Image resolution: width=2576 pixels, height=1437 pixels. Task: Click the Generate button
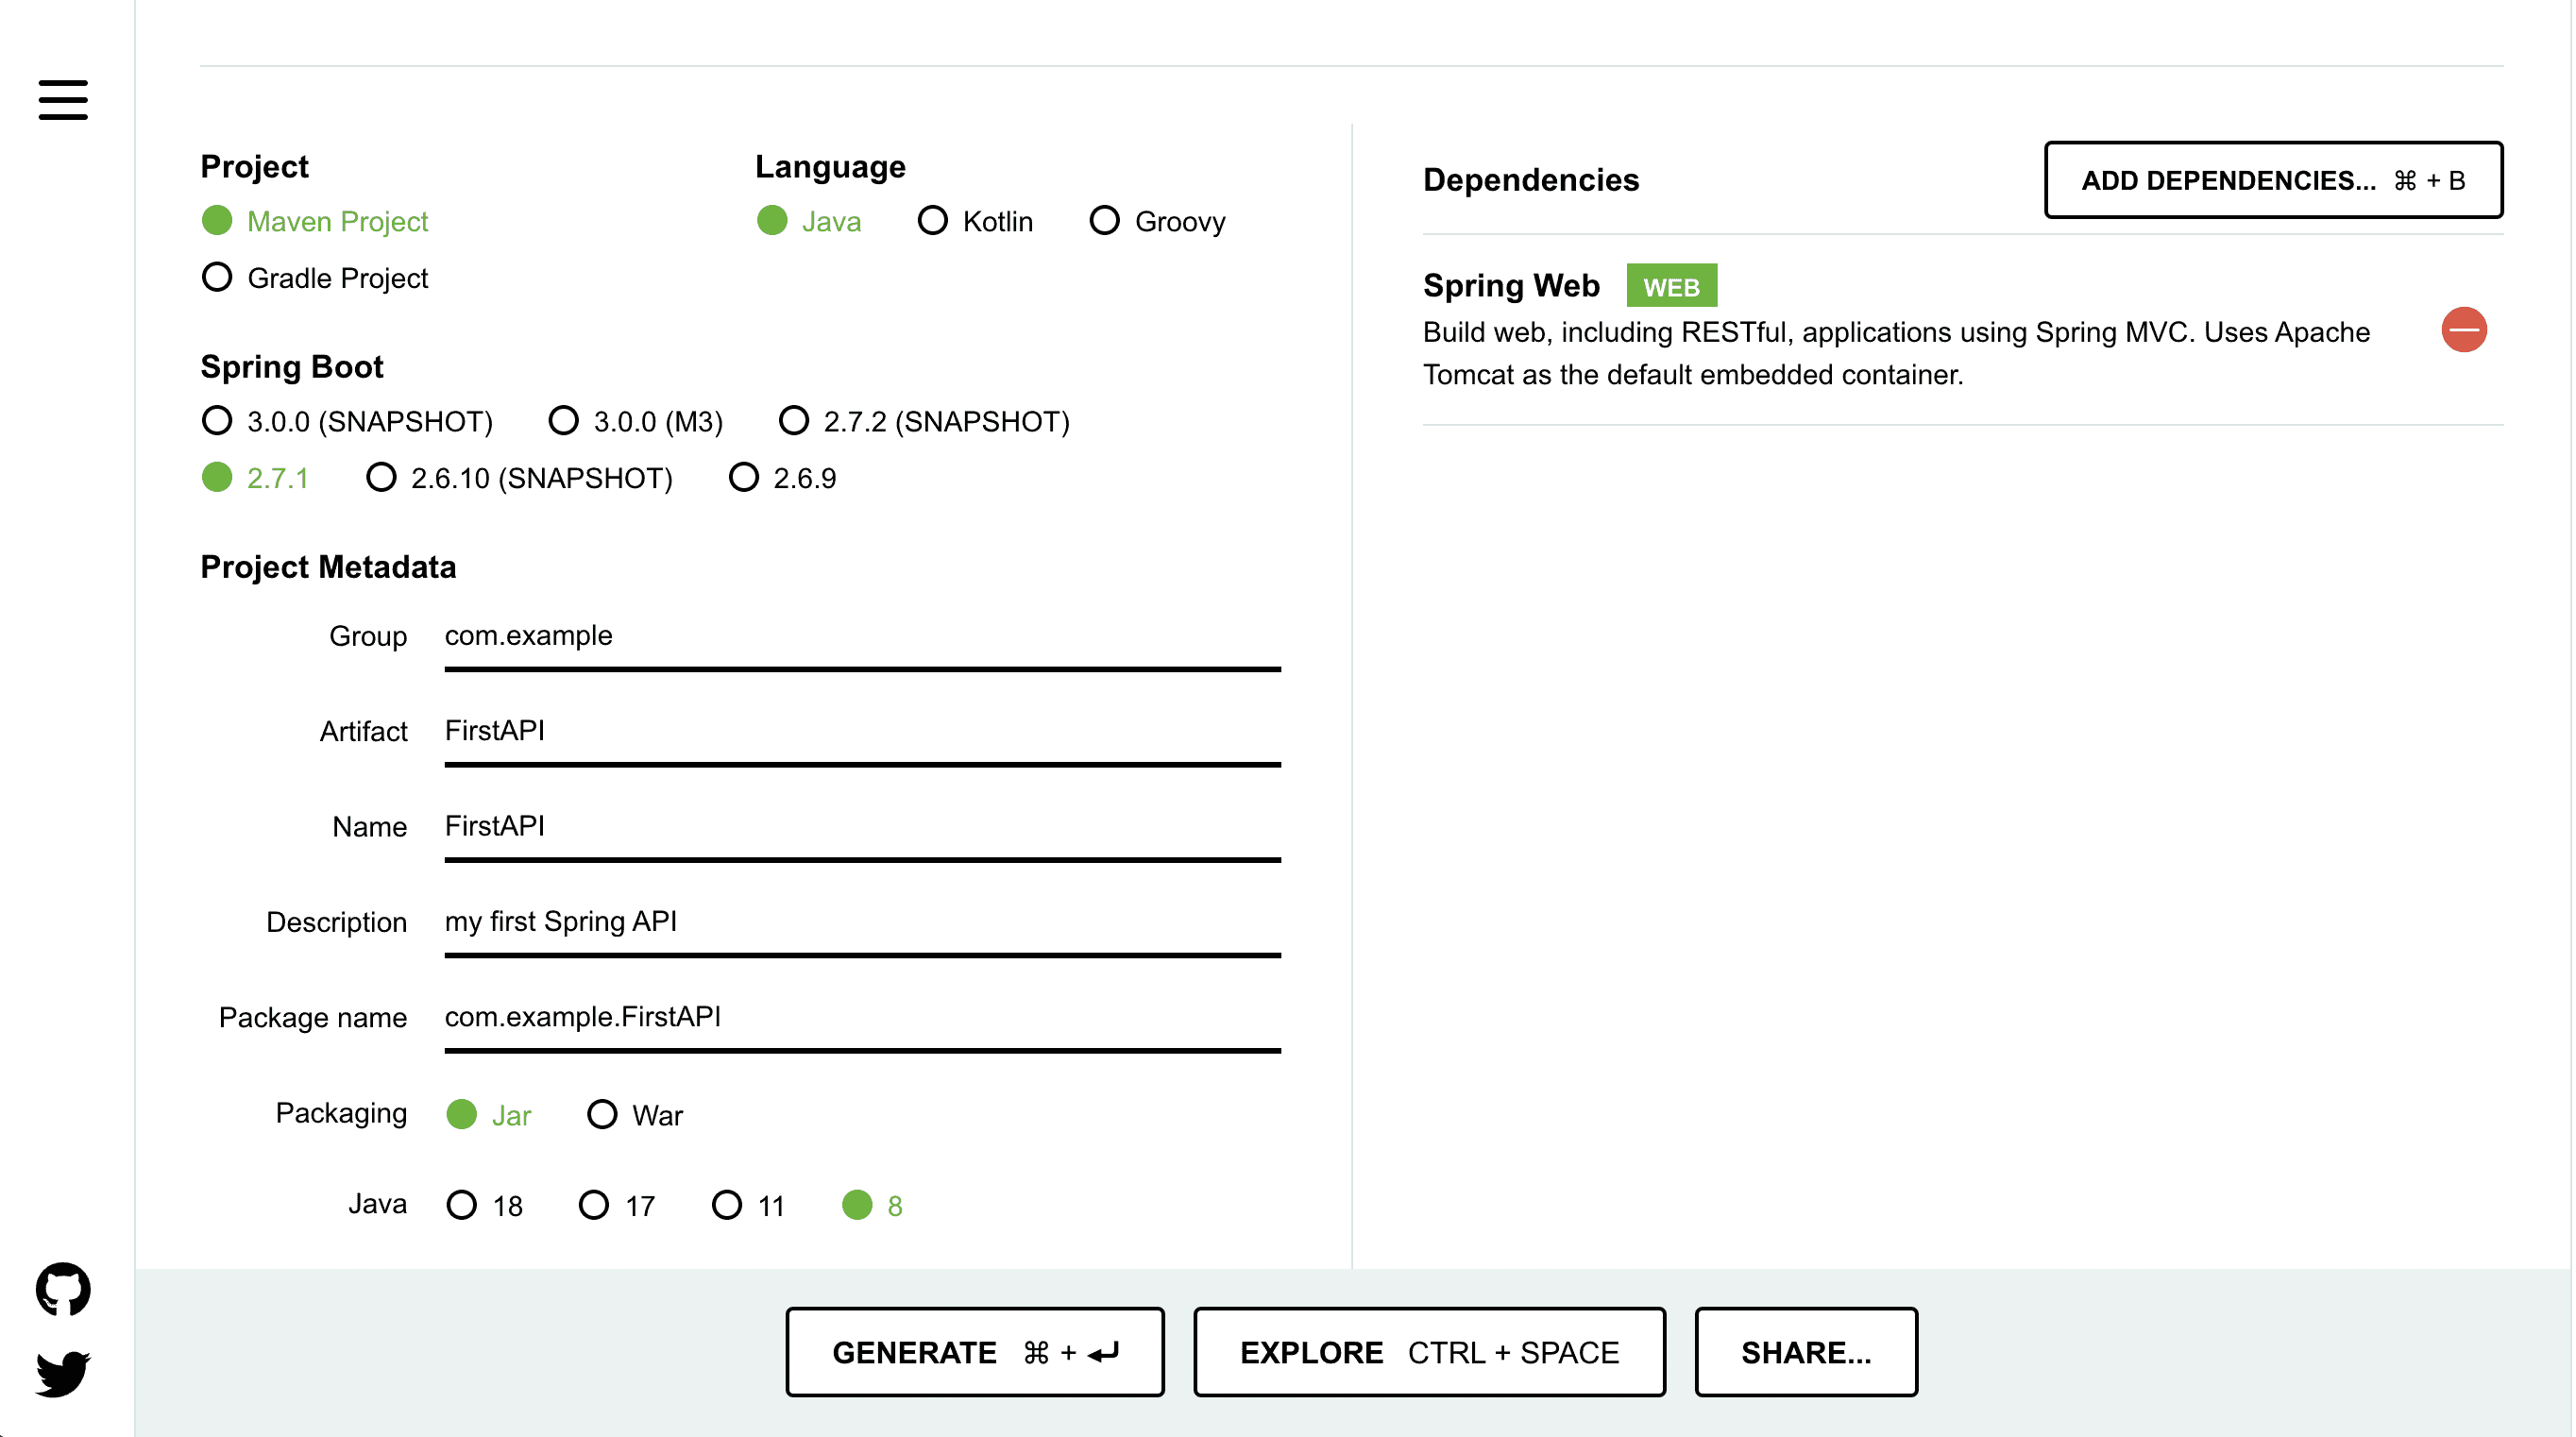(974, 1352)
